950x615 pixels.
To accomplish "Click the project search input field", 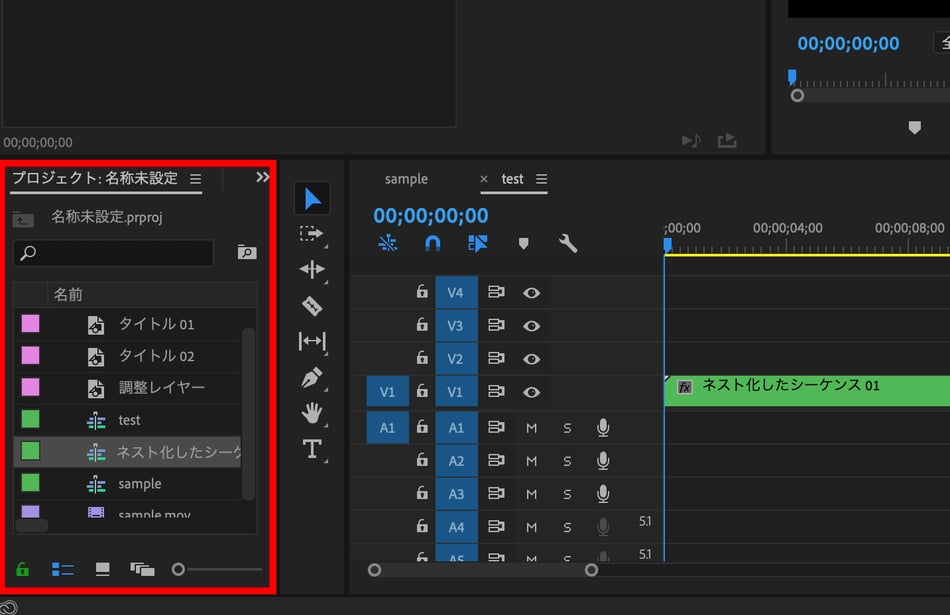I will pos(114,253).
